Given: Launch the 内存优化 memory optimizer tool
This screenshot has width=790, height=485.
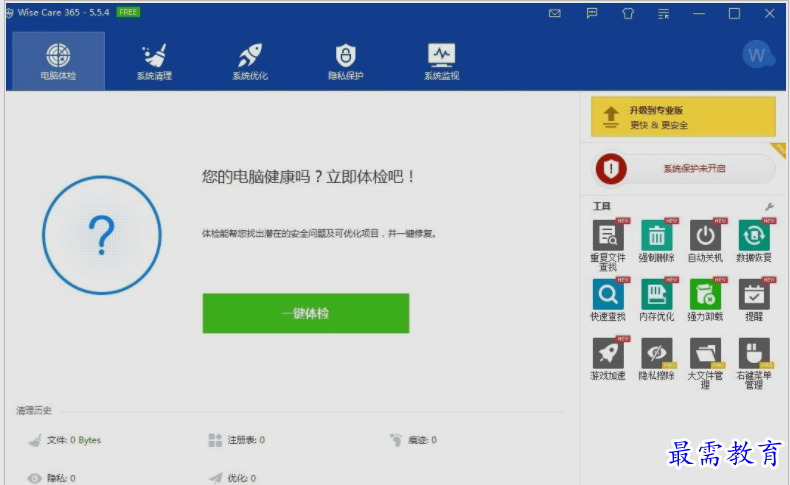Looking at the screenshot, I should (x=656, y=300).
